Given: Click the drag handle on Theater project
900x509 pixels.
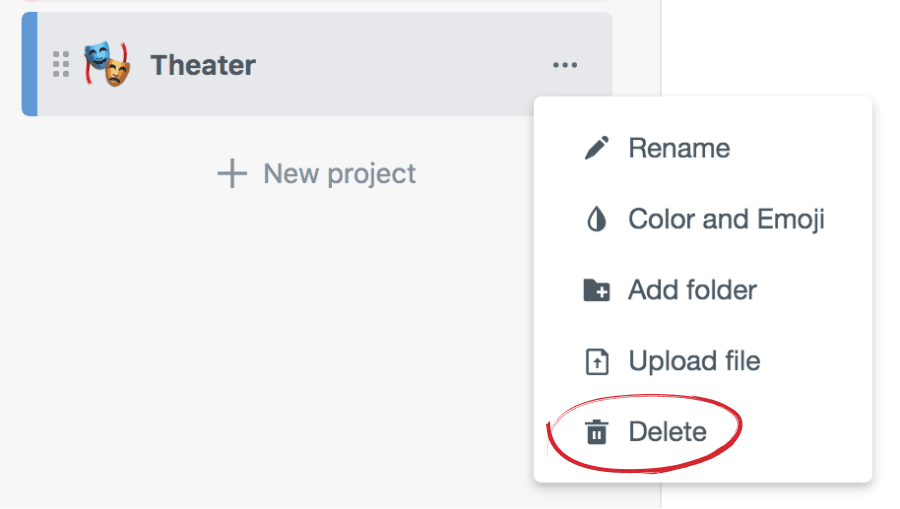Looking at the screenshot, I should (61, 65).
